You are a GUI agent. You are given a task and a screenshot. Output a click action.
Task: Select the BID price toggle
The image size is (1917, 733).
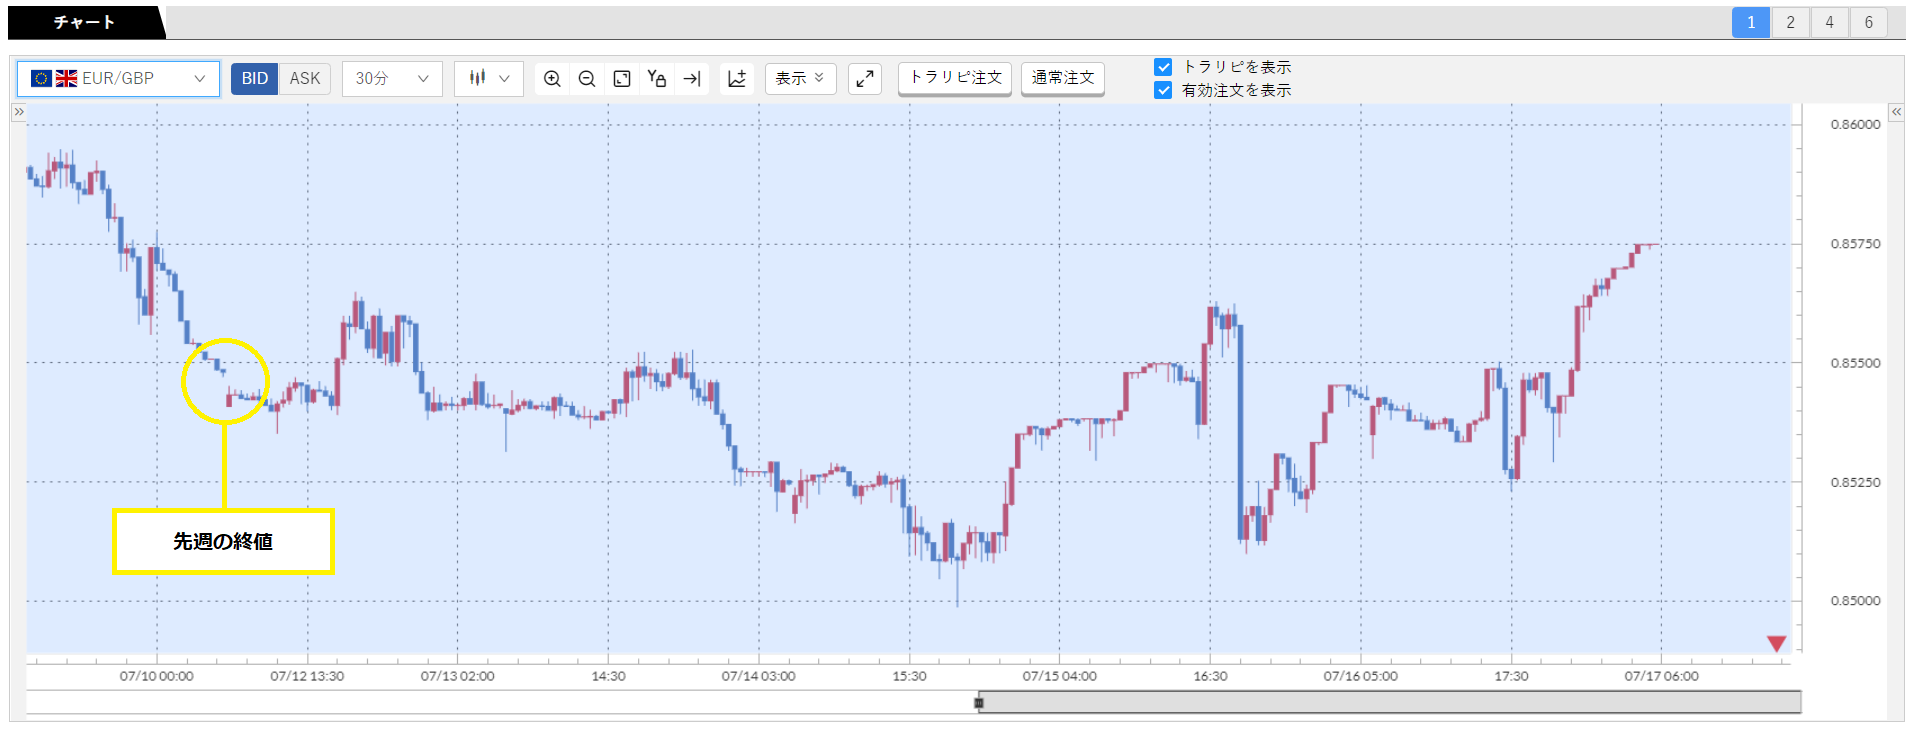coord(254,78)
